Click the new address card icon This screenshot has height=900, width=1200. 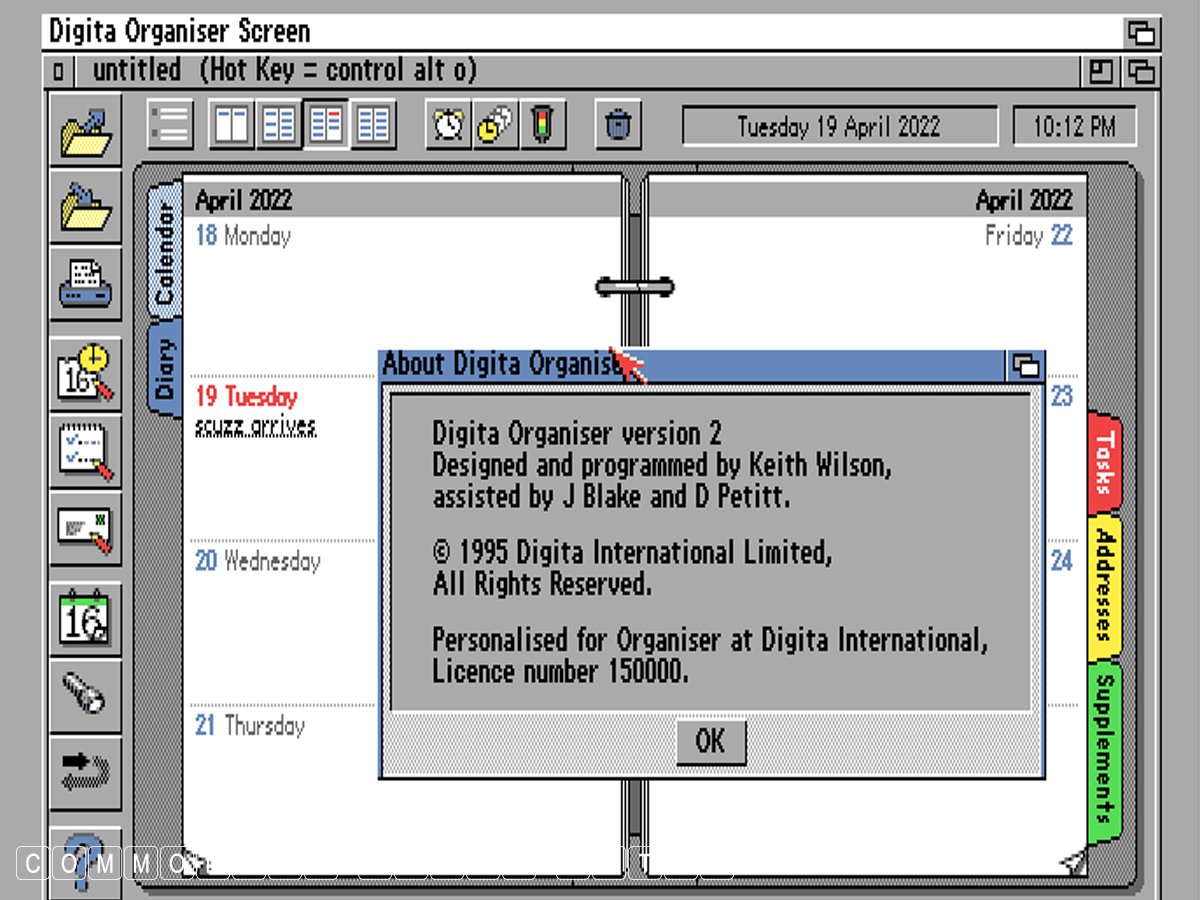[86, 527]
